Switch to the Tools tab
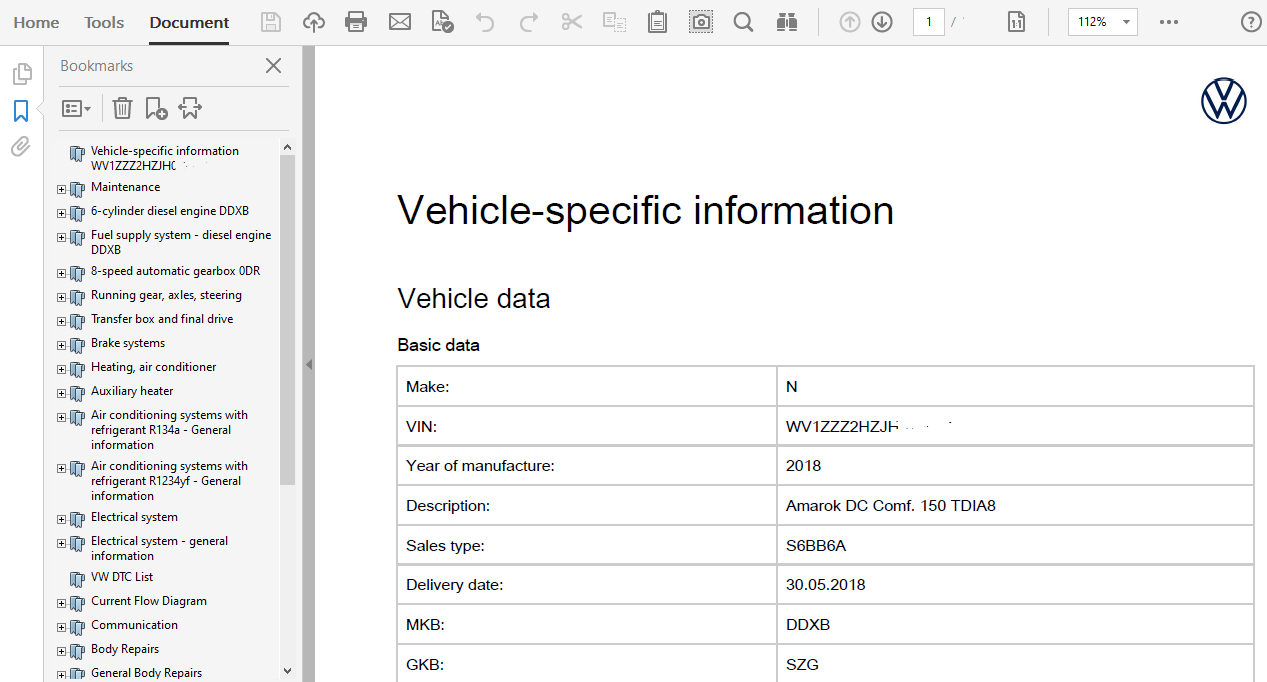The height and width of the screenshot is (682, 1267). (x=104, y=22)
